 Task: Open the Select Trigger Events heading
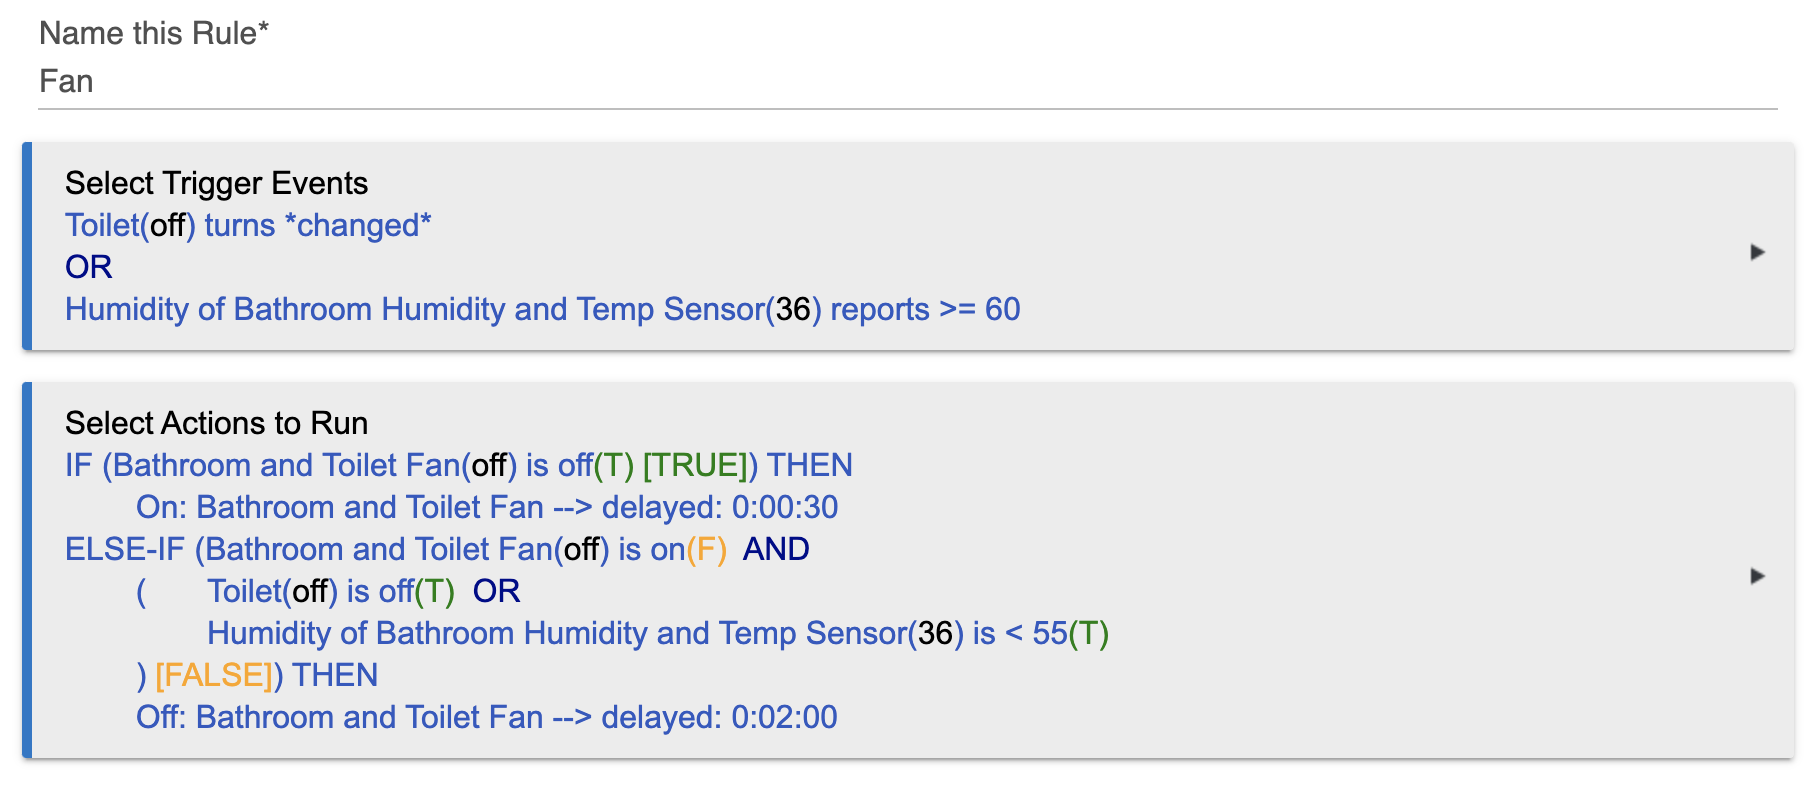(x=216, y=183)
